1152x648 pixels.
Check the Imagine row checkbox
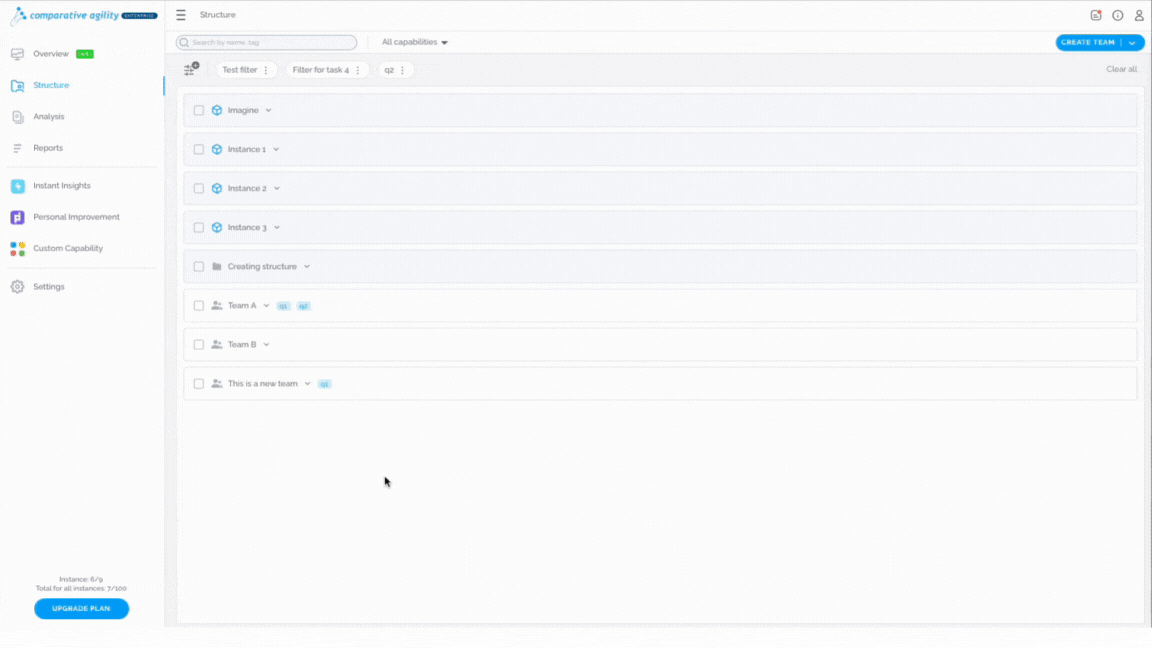click(x=198, y=110)
